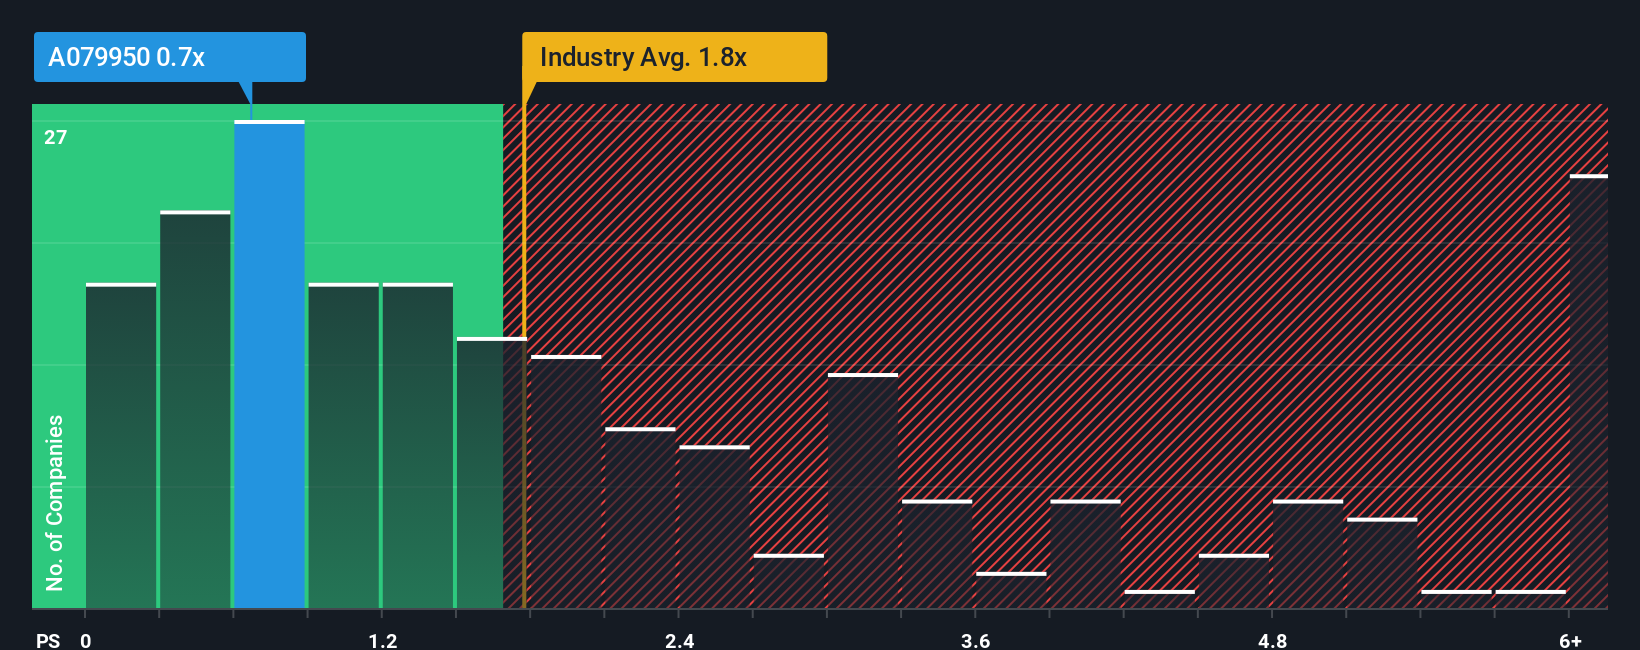Screen dimensions: 1640x650
Task: Click the Industry Avg. 1.8x yellow label
Action: tap(674, 57)
